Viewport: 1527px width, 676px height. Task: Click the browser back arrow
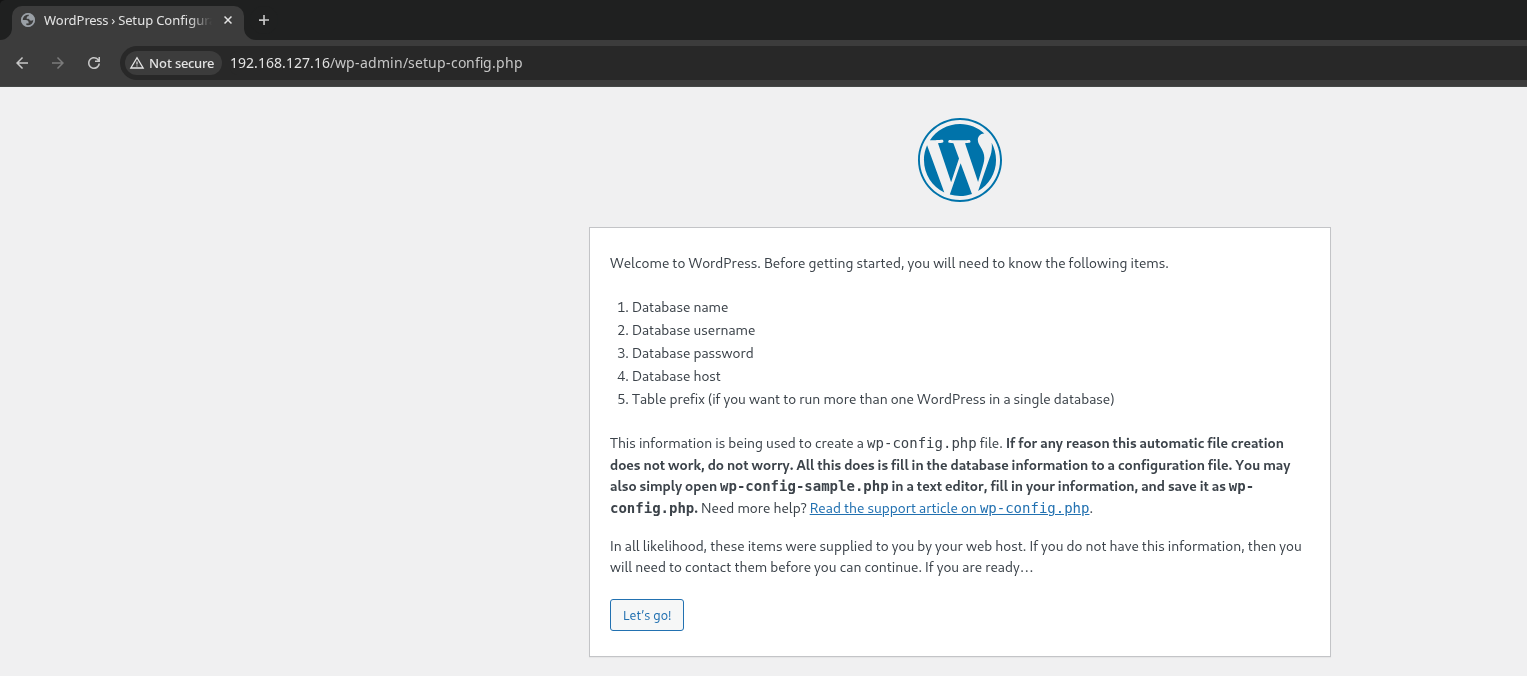(x=22, y=63)
